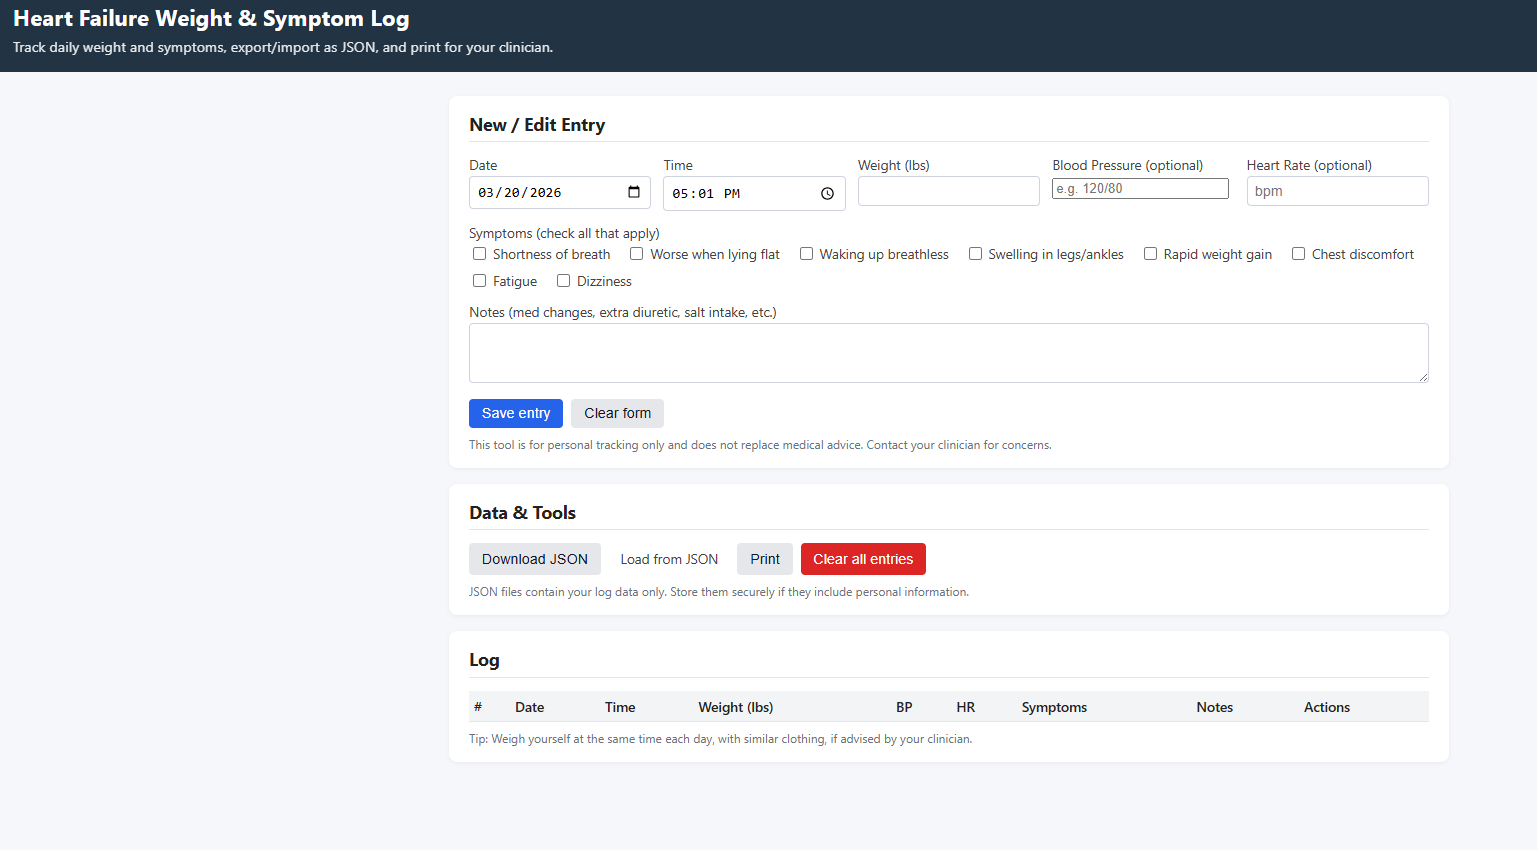Open the time picker clock icon
The height and width of the screenshot is (850, 1537).
coord(827,194)
